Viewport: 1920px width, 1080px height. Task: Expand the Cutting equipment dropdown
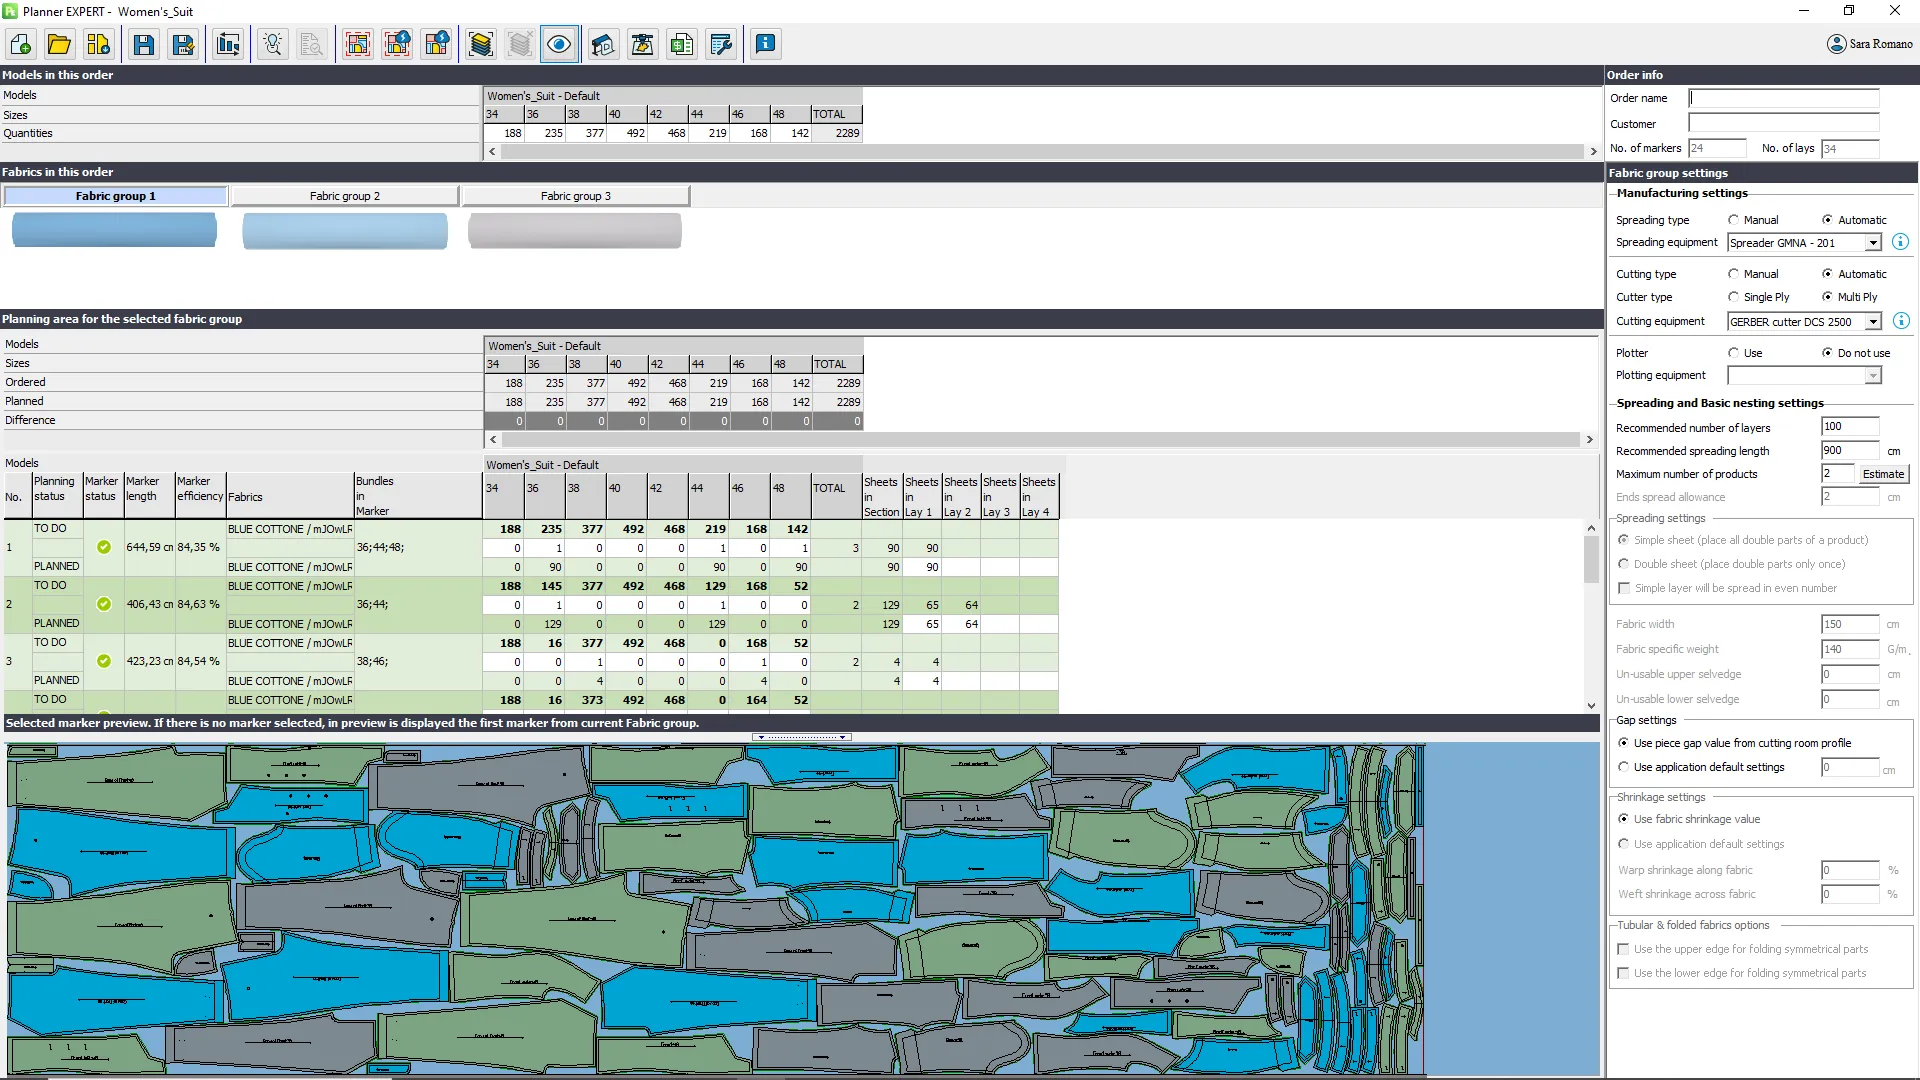pyautogui.click(x=1872, y=322)
